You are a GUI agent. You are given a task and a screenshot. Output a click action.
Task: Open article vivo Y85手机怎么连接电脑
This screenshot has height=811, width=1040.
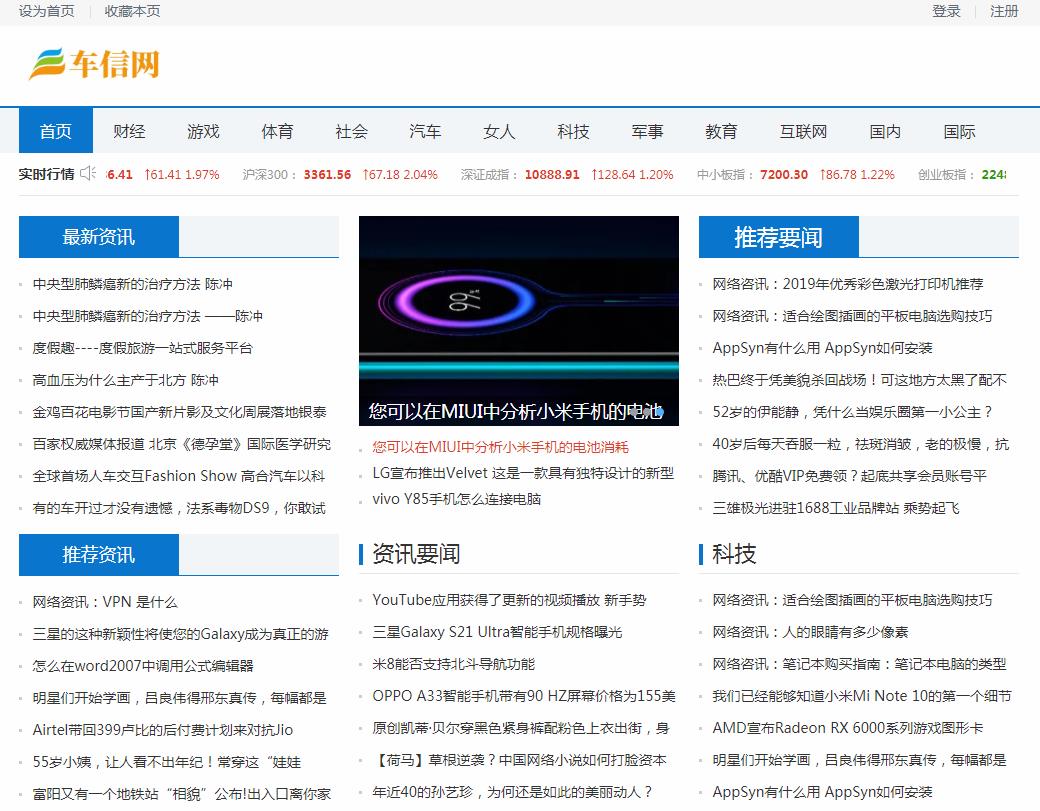pos(456,499)
